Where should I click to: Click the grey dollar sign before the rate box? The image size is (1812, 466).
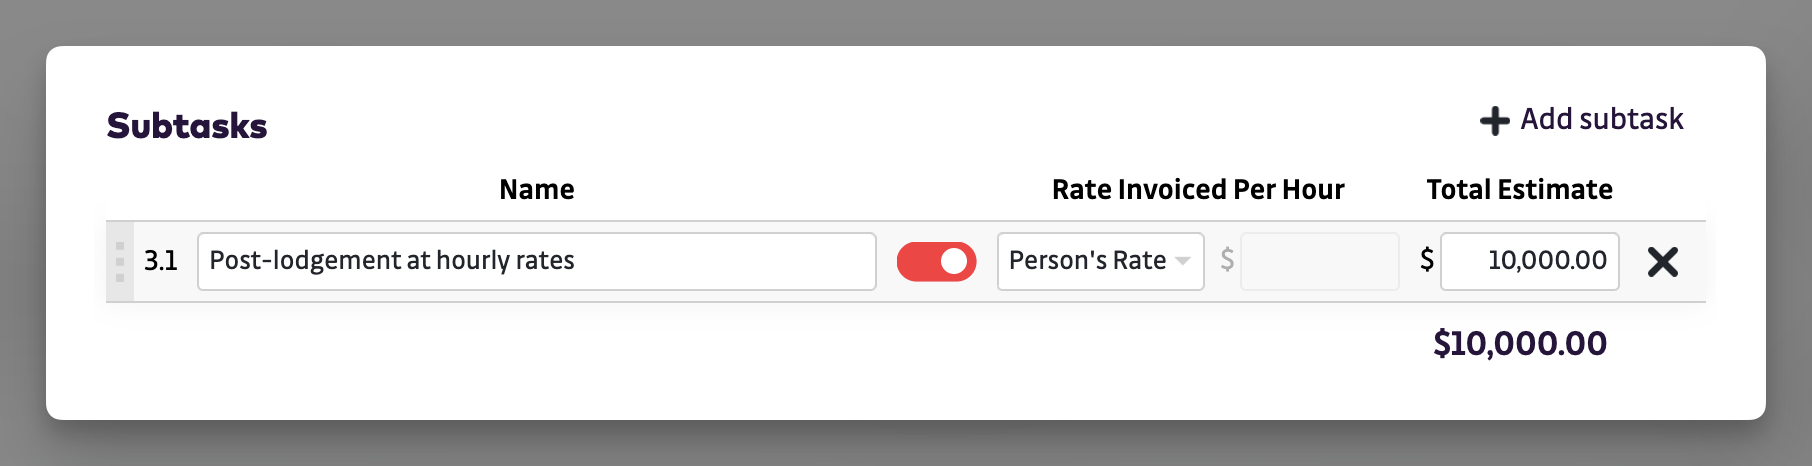1227,261
